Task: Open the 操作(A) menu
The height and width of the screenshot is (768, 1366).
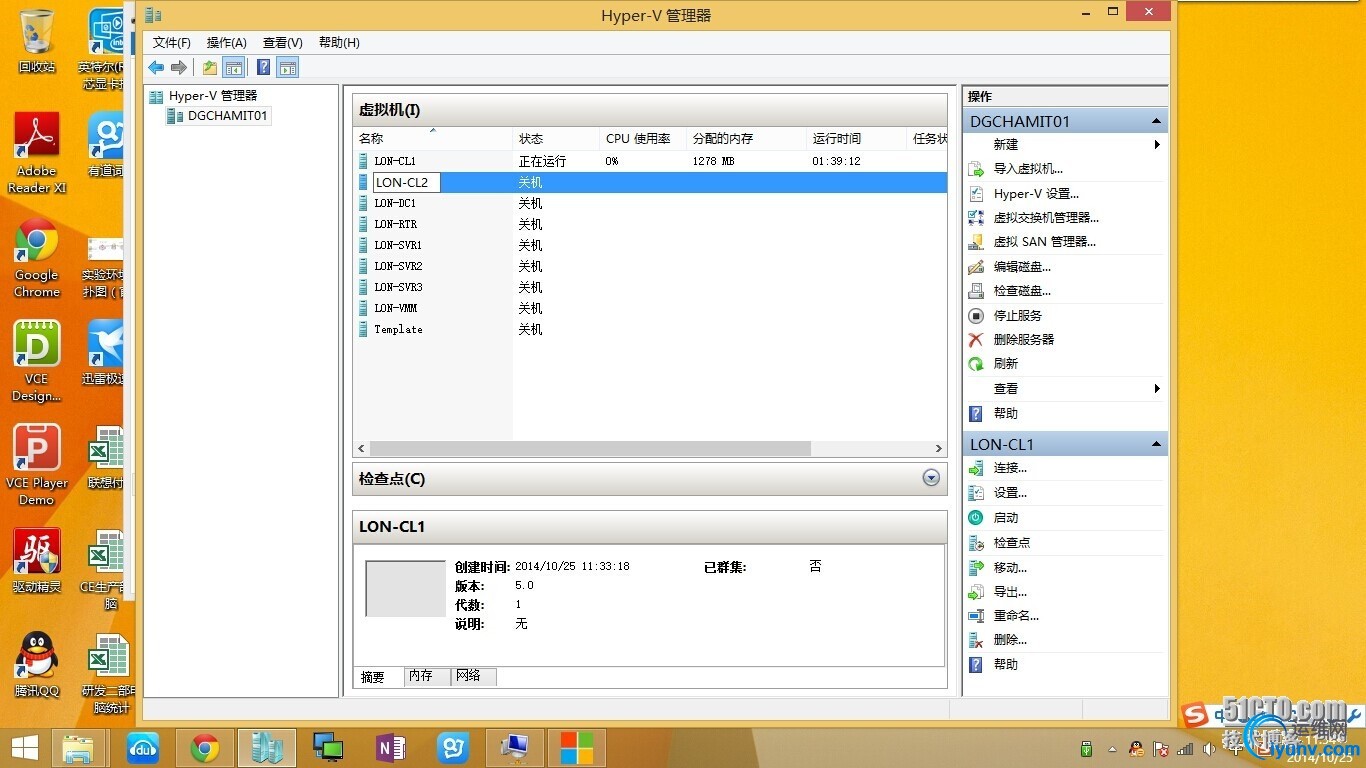Action: coord(227,42)
